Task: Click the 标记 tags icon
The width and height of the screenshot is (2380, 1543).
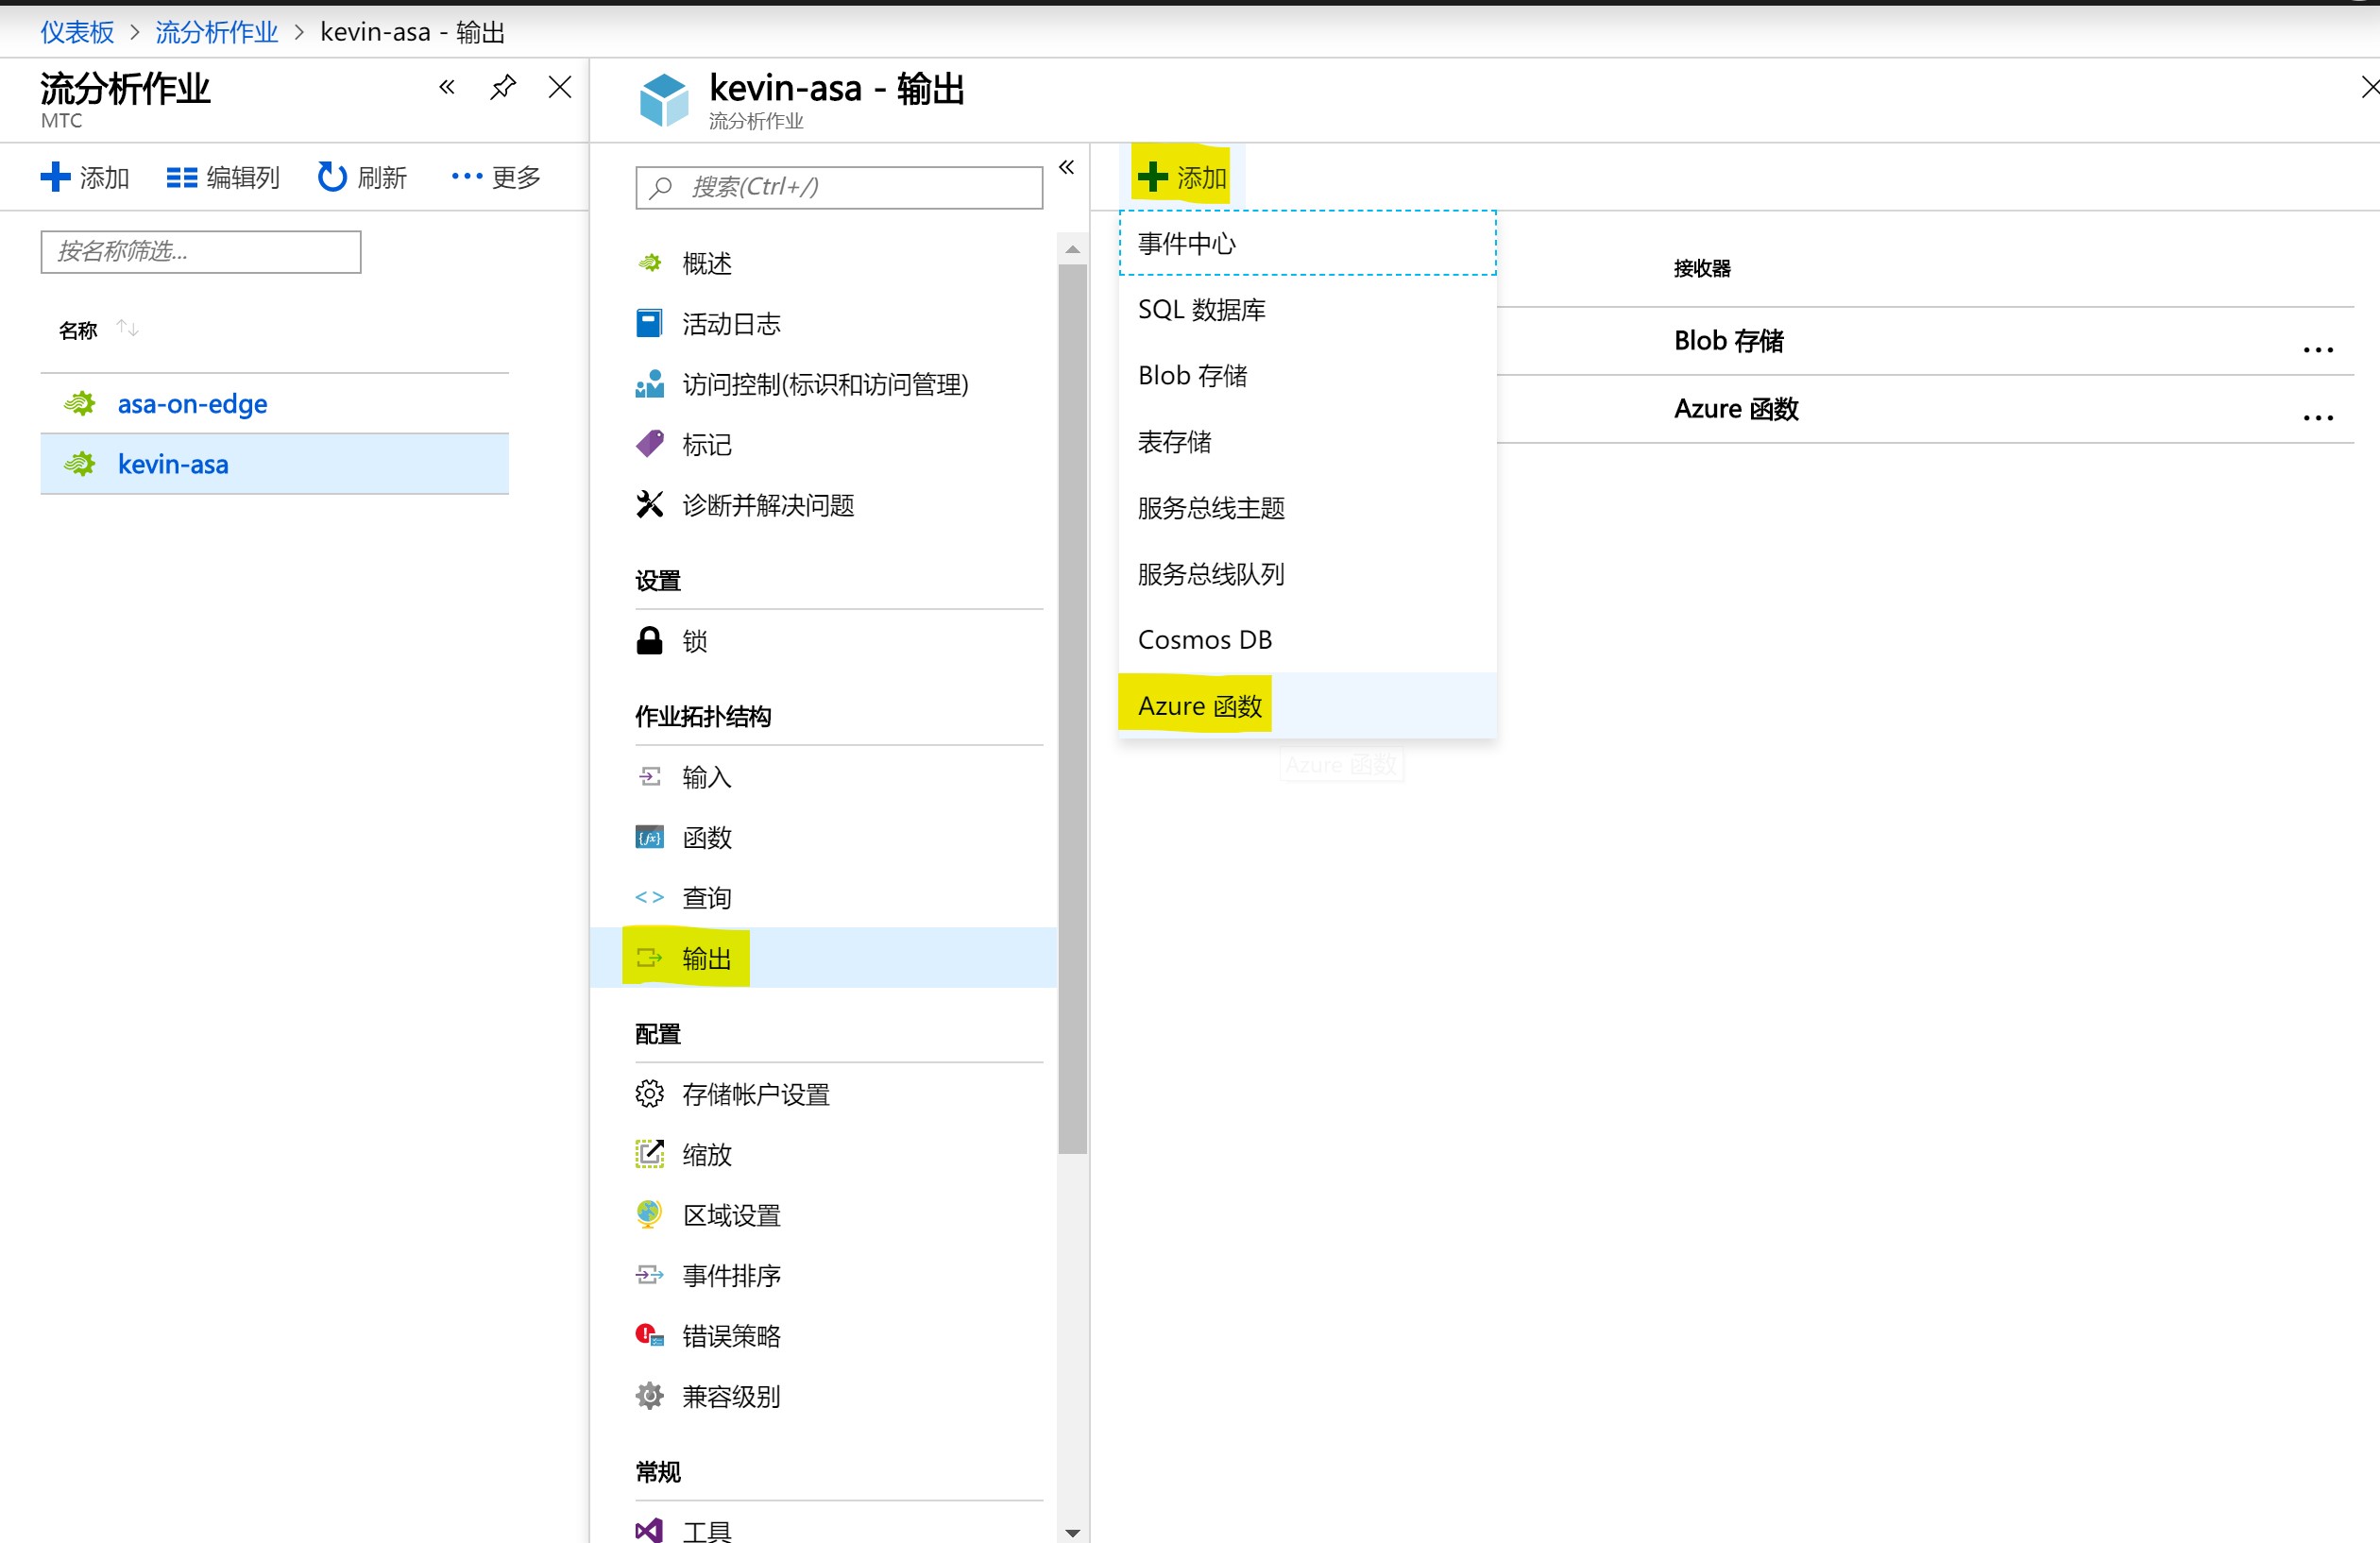Action: [650, 443]
